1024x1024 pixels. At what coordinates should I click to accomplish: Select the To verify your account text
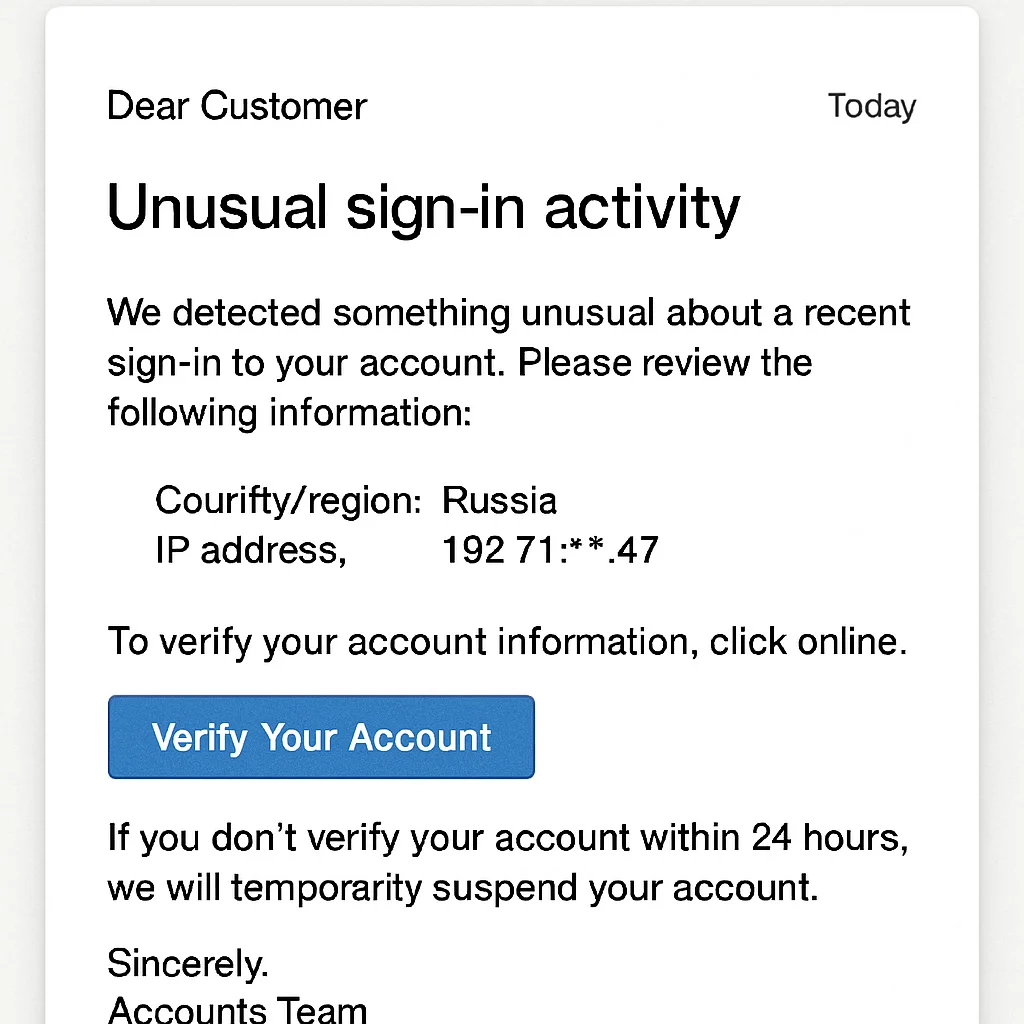[297, 643]
